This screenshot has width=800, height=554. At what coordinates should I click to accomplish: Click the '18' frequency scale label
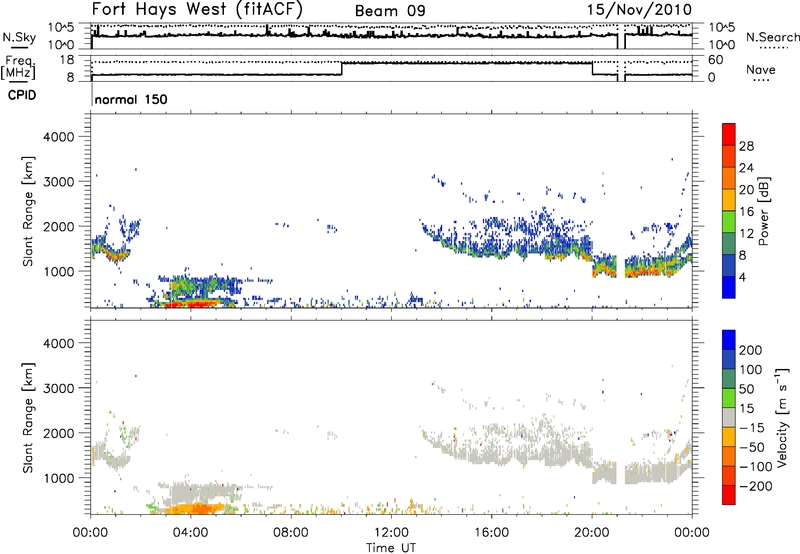[66, 60]
